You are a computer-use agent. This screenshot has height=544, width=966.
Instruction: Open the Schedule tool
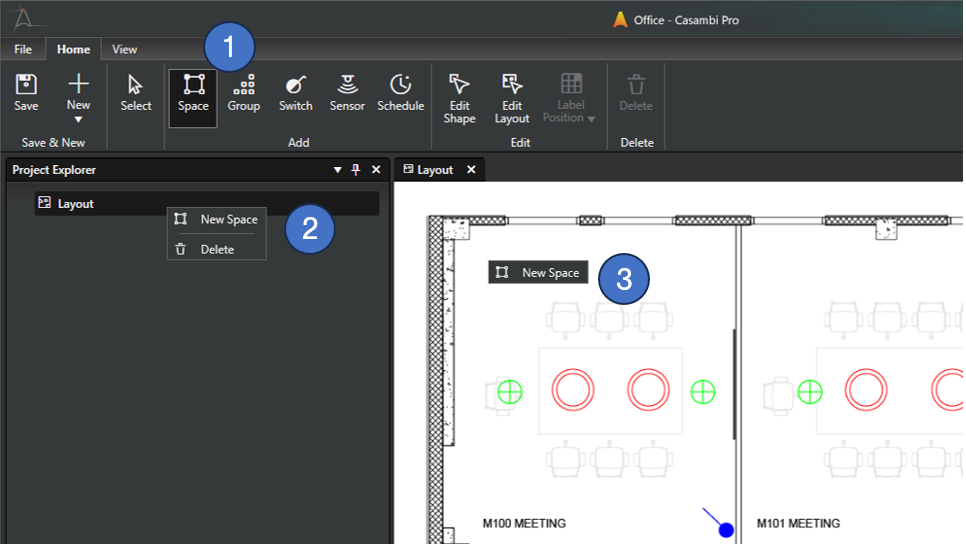pyautogui.click(x=400, y=93)
